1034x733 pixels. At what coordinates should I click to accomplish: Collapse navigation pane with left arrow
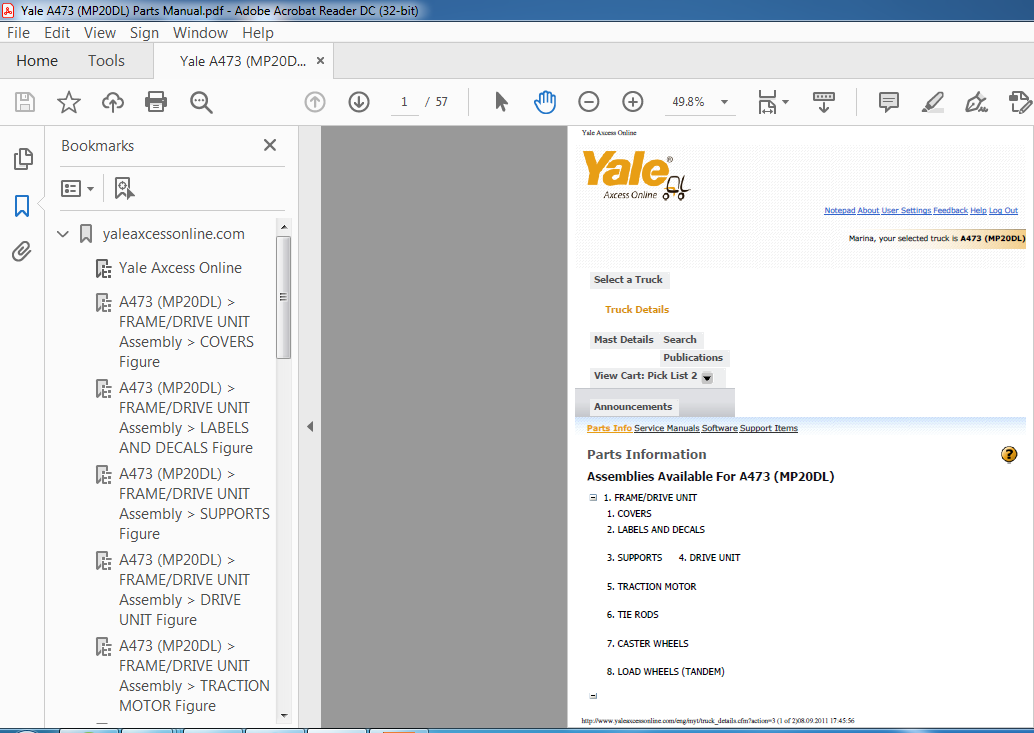[x=309, y=426]
